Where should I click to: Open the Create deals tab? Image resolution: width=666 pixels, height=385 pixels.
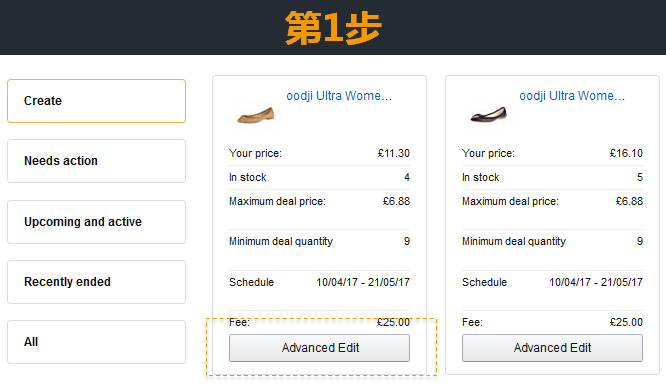pyautogui.click(x=96, y=101)
